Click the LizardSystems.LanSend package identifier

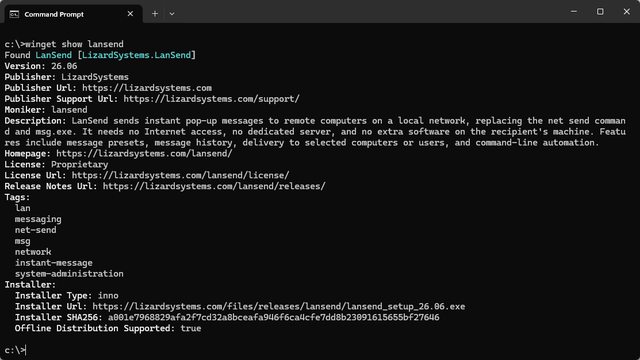pos(136,55)
